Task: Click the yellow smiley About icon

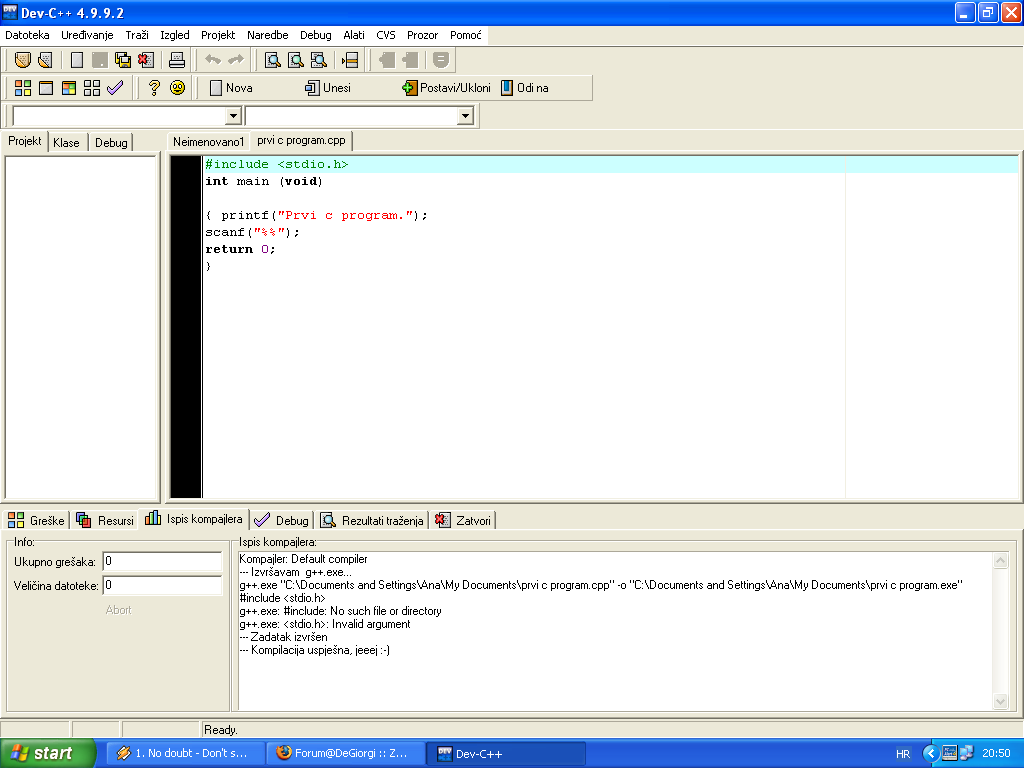Action: pos(178,88)
